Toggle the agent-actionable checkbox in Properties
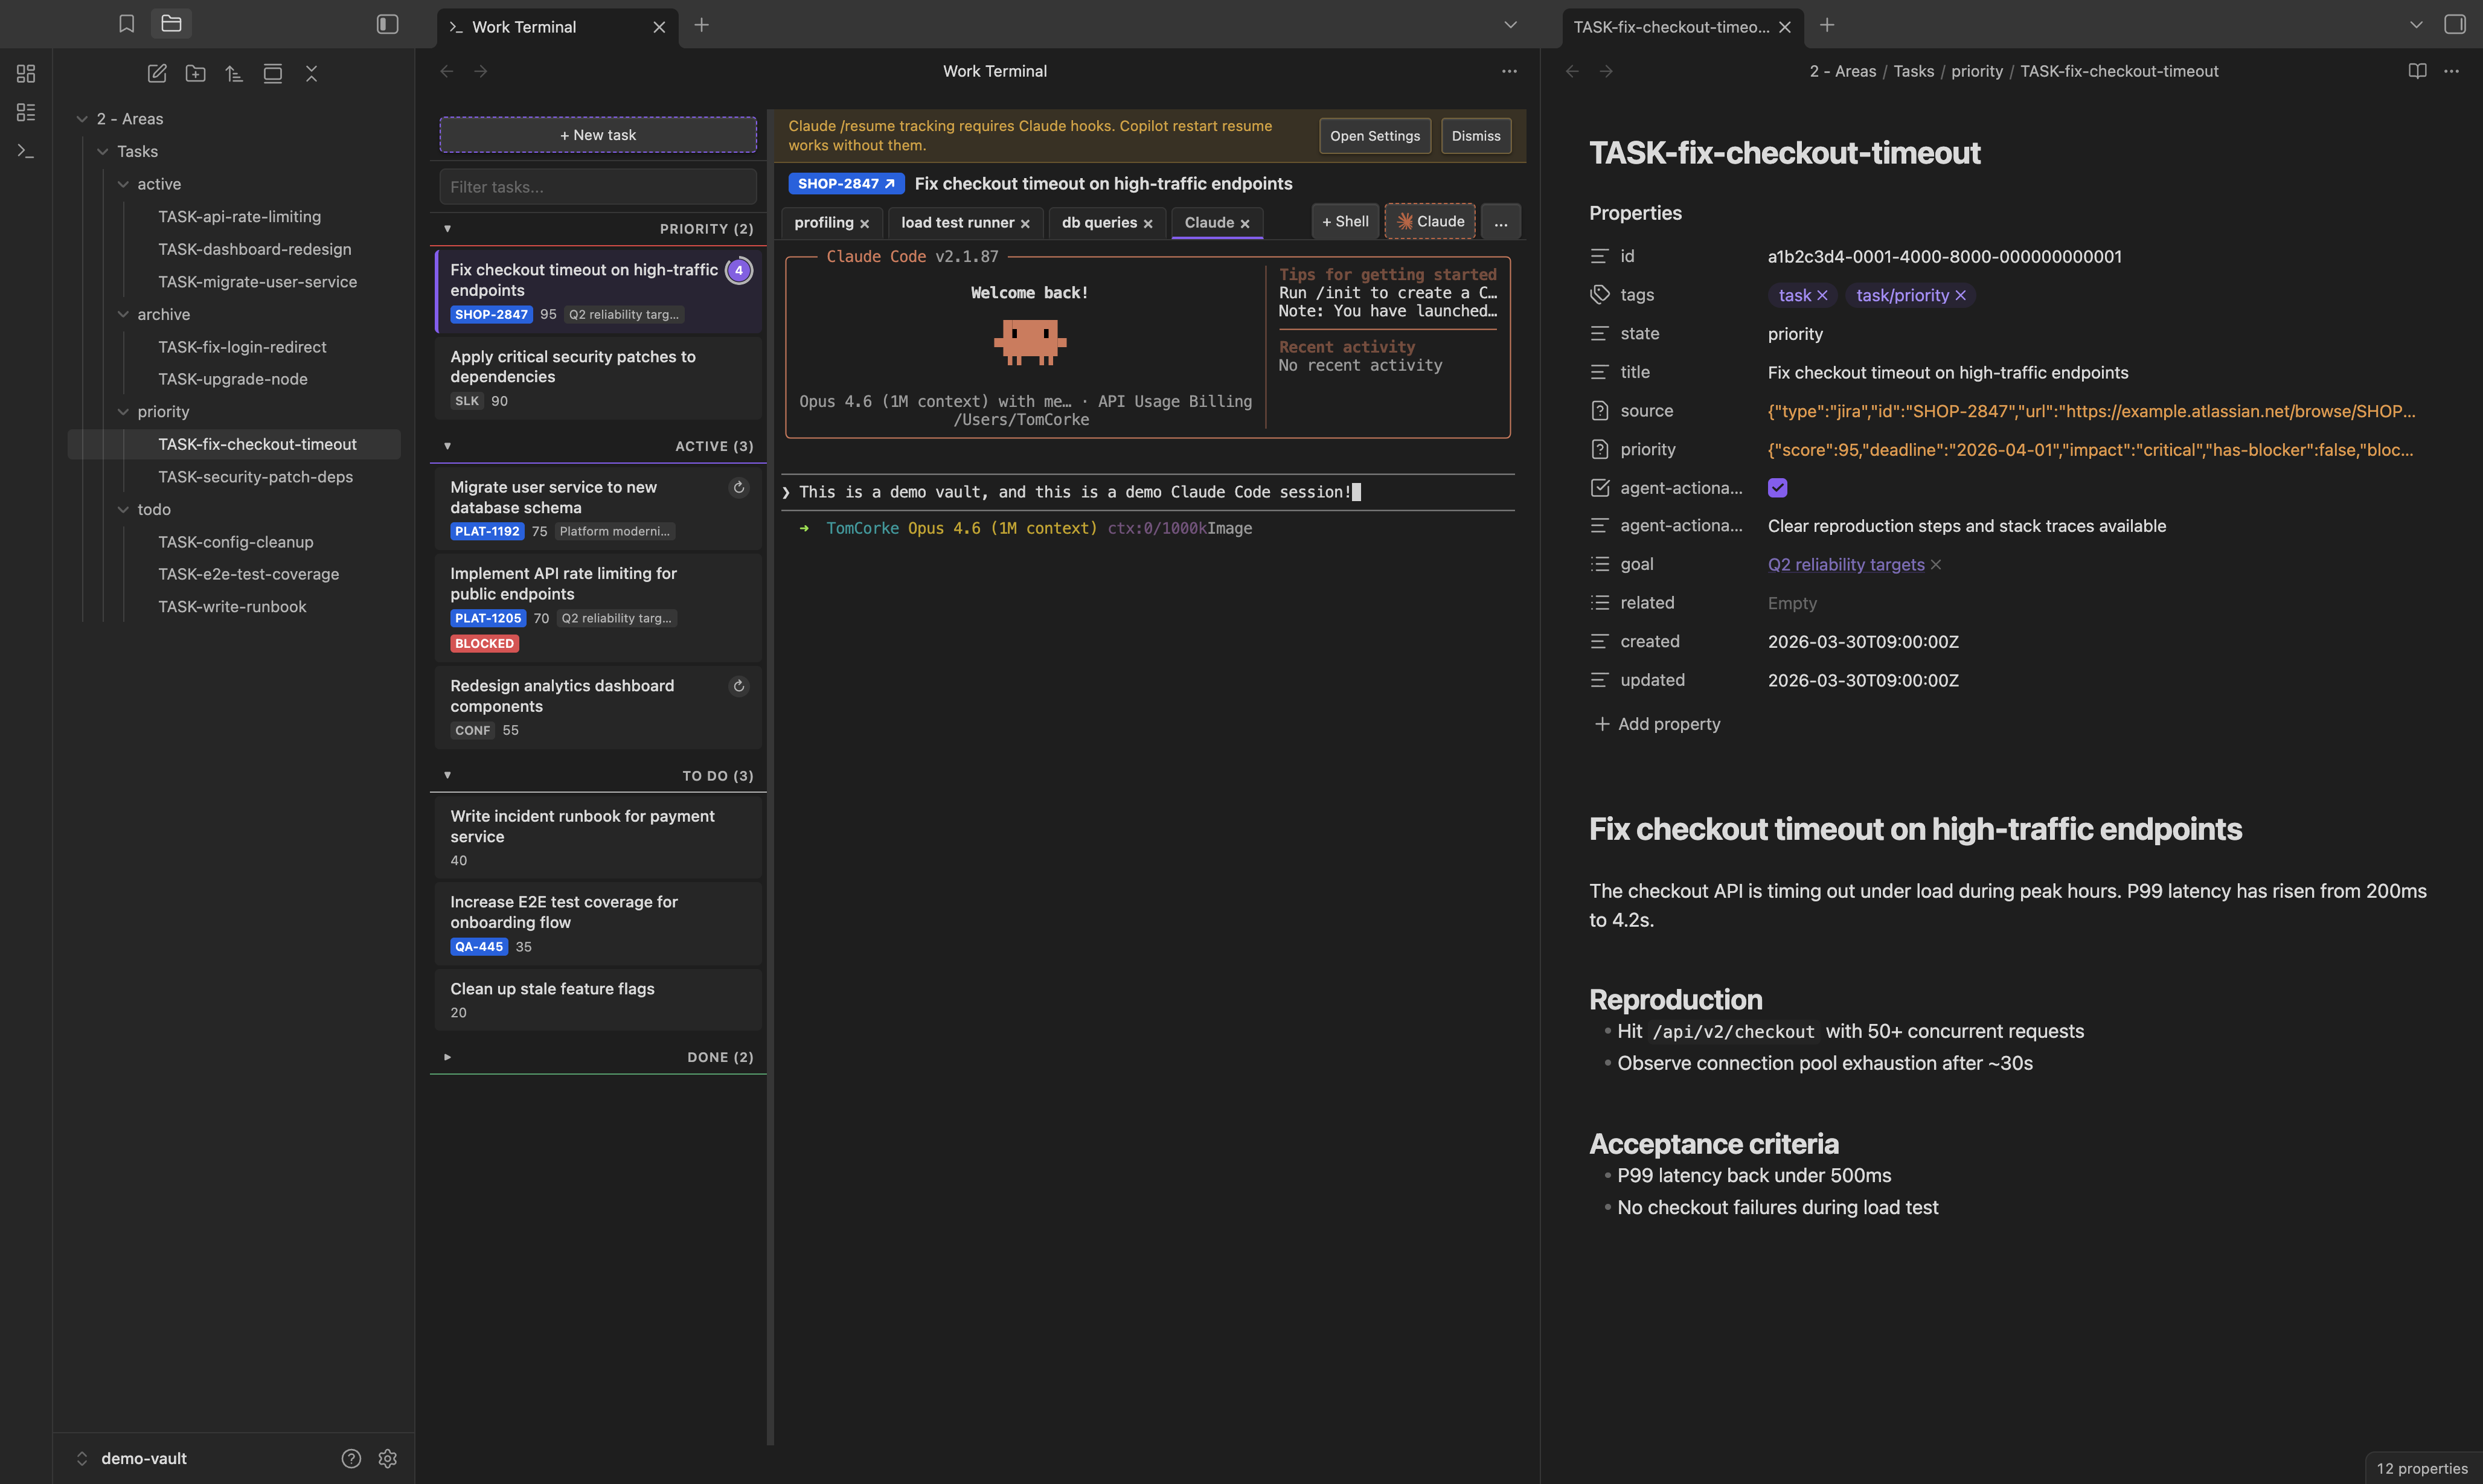Screen dimensions: 2483x1484 [x=1777, y=488]
